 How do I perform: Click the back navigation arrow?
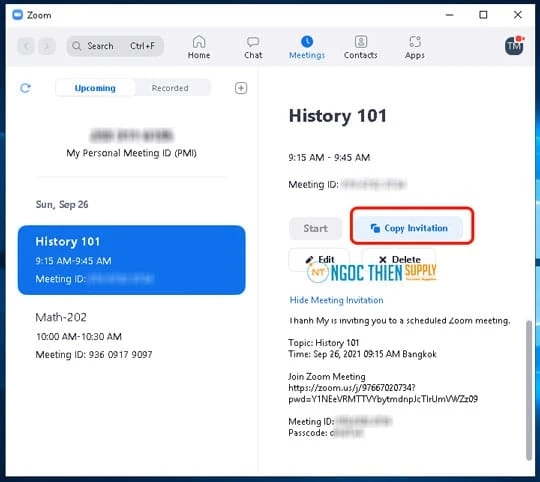tap(26, 46)
